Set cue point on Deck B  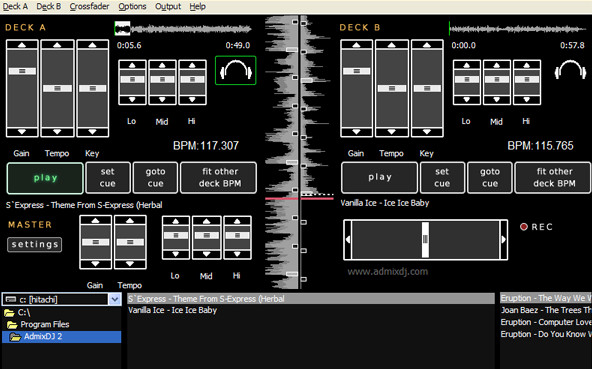coord(442,178)
